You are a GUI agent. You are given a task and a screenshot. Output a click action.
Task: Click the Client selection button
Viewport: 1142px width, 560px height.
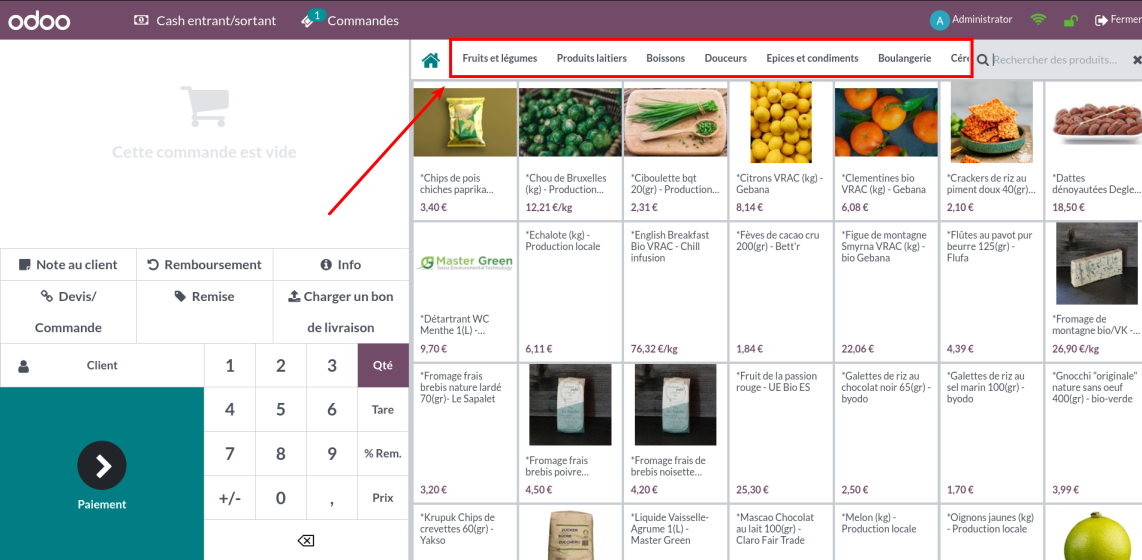click(x=102, y=365)
